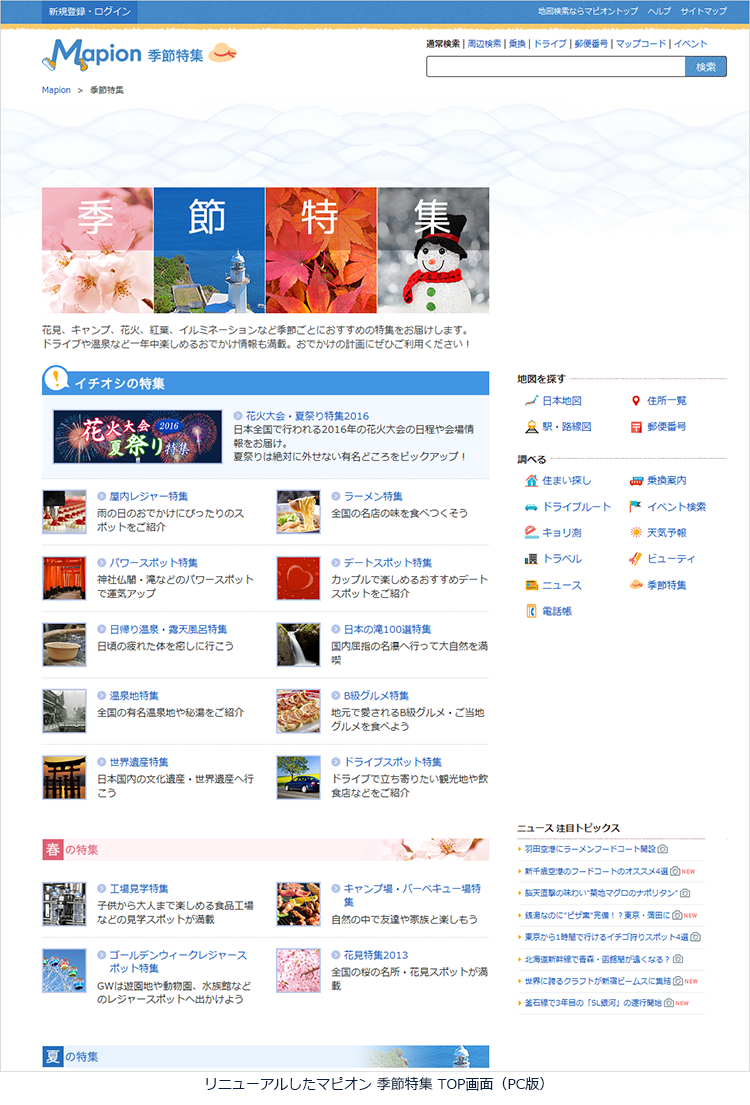The width and height of the screenshot is (750, 1105).
Task: Click the Mapion breadcrumb link
Action: pyautogui.click(x=56, y=90)
